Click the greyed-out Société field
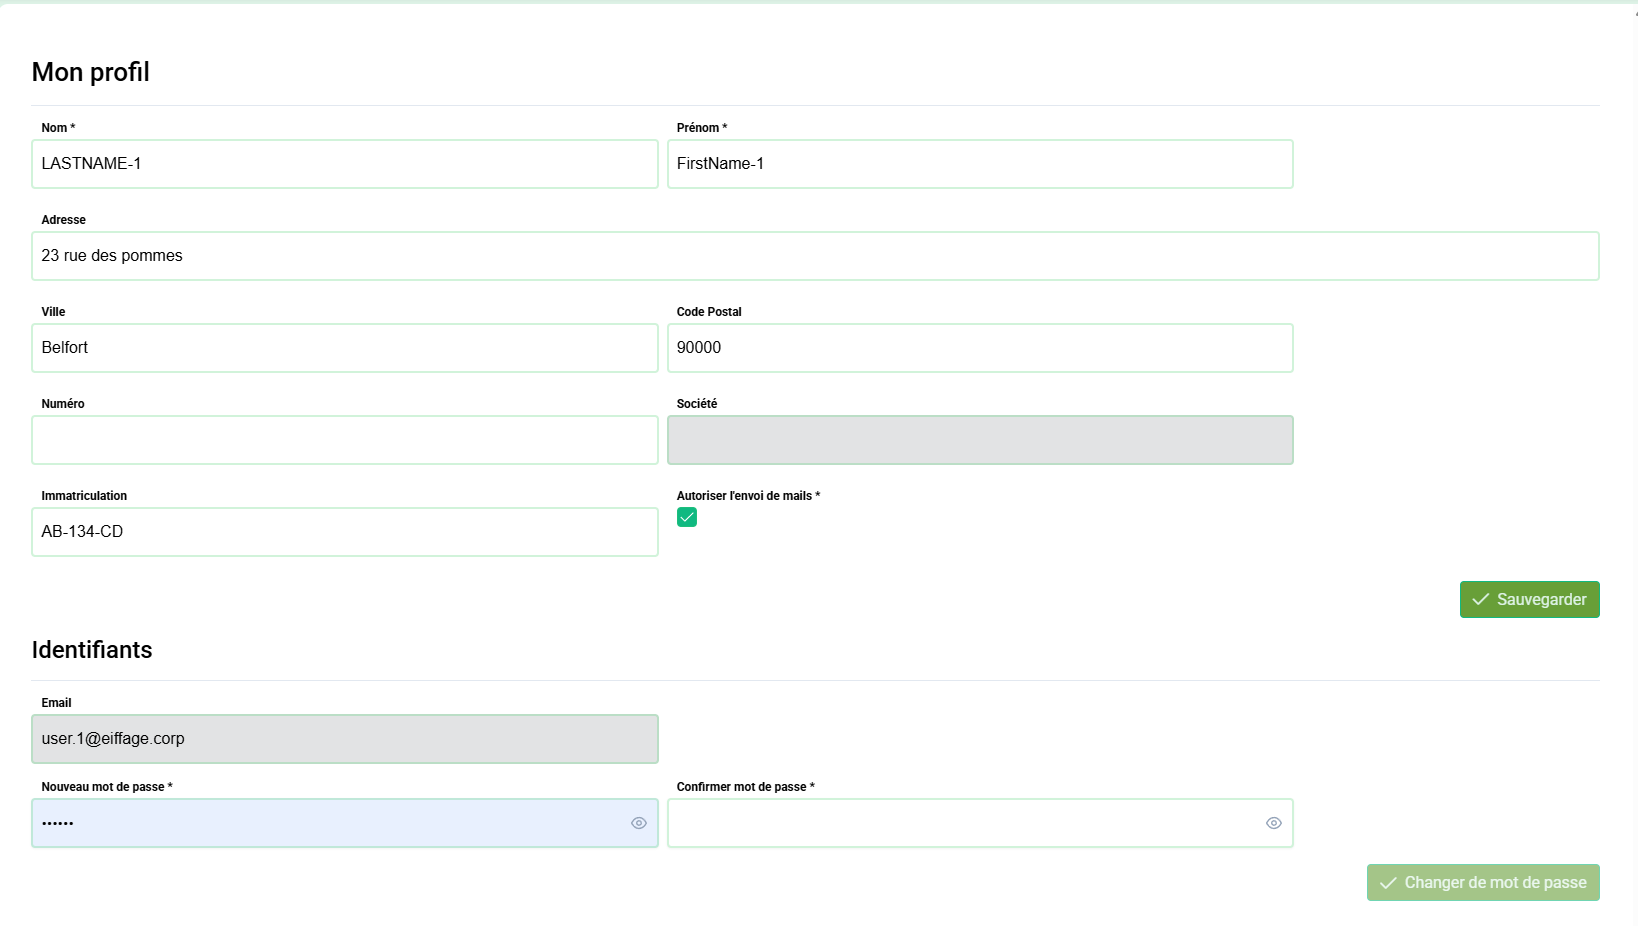Image resolution: width=1638 pixels, height=926 pixels. [979, 440]
